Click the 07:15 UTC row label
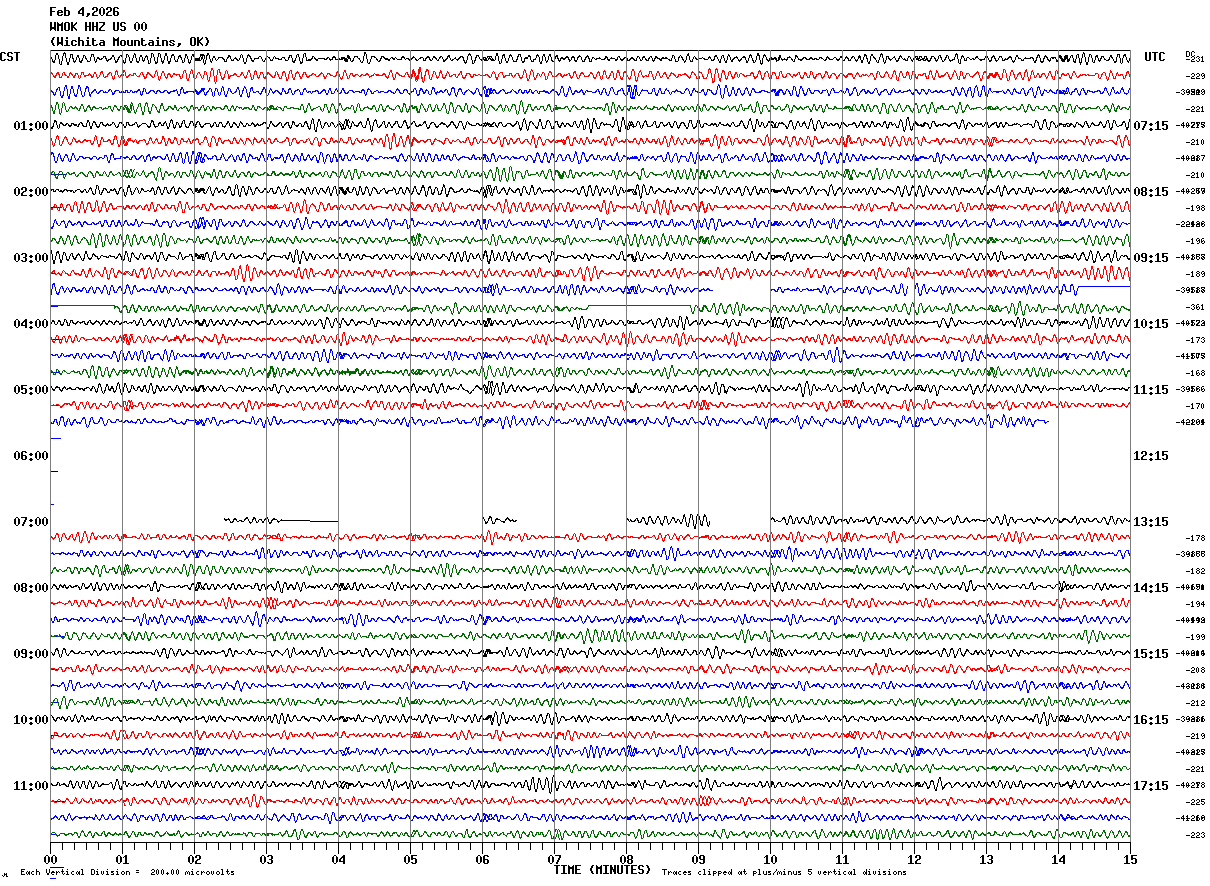 coord(1151,126)
